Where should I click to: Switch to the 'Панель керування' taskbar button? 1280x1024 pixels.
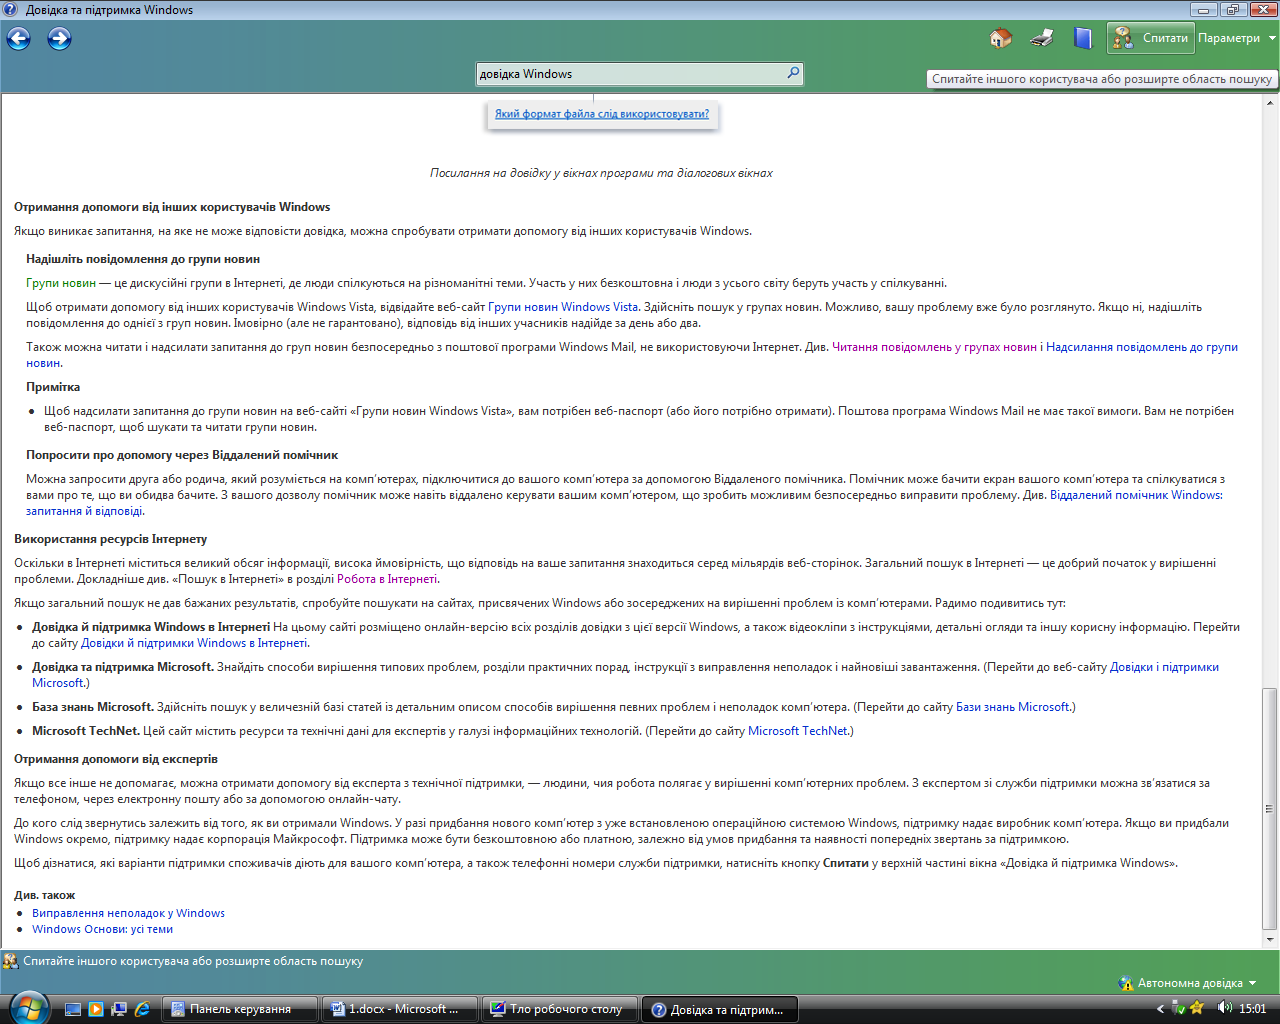240,1009
